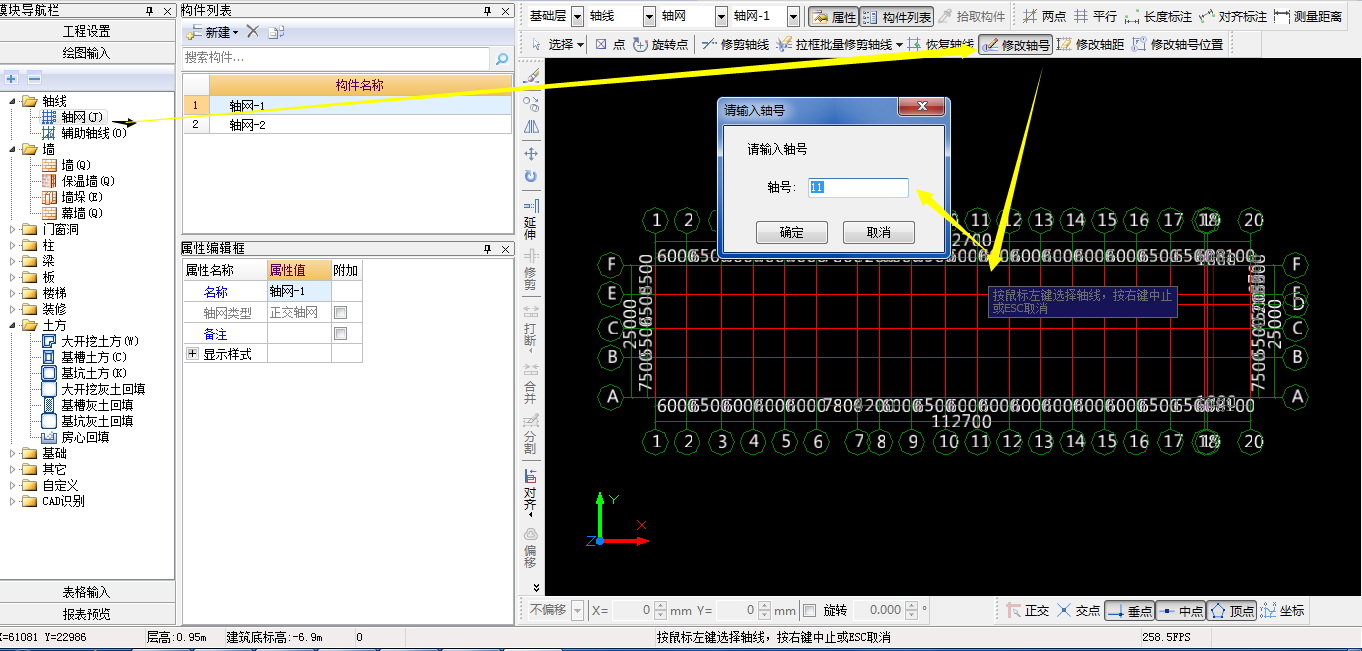This screenshot has width=1362, height=651.
Task: Click the 延伸 extend tool
Action: [530, 219]
